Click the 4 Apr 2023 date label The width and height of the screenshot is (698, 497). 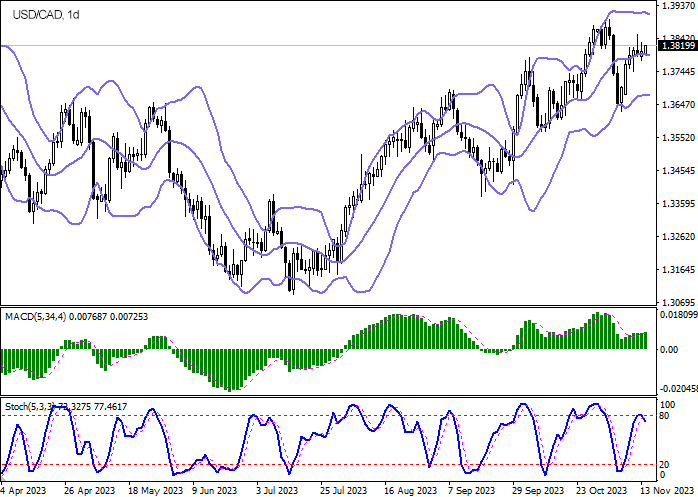click(x=24, y=490)
